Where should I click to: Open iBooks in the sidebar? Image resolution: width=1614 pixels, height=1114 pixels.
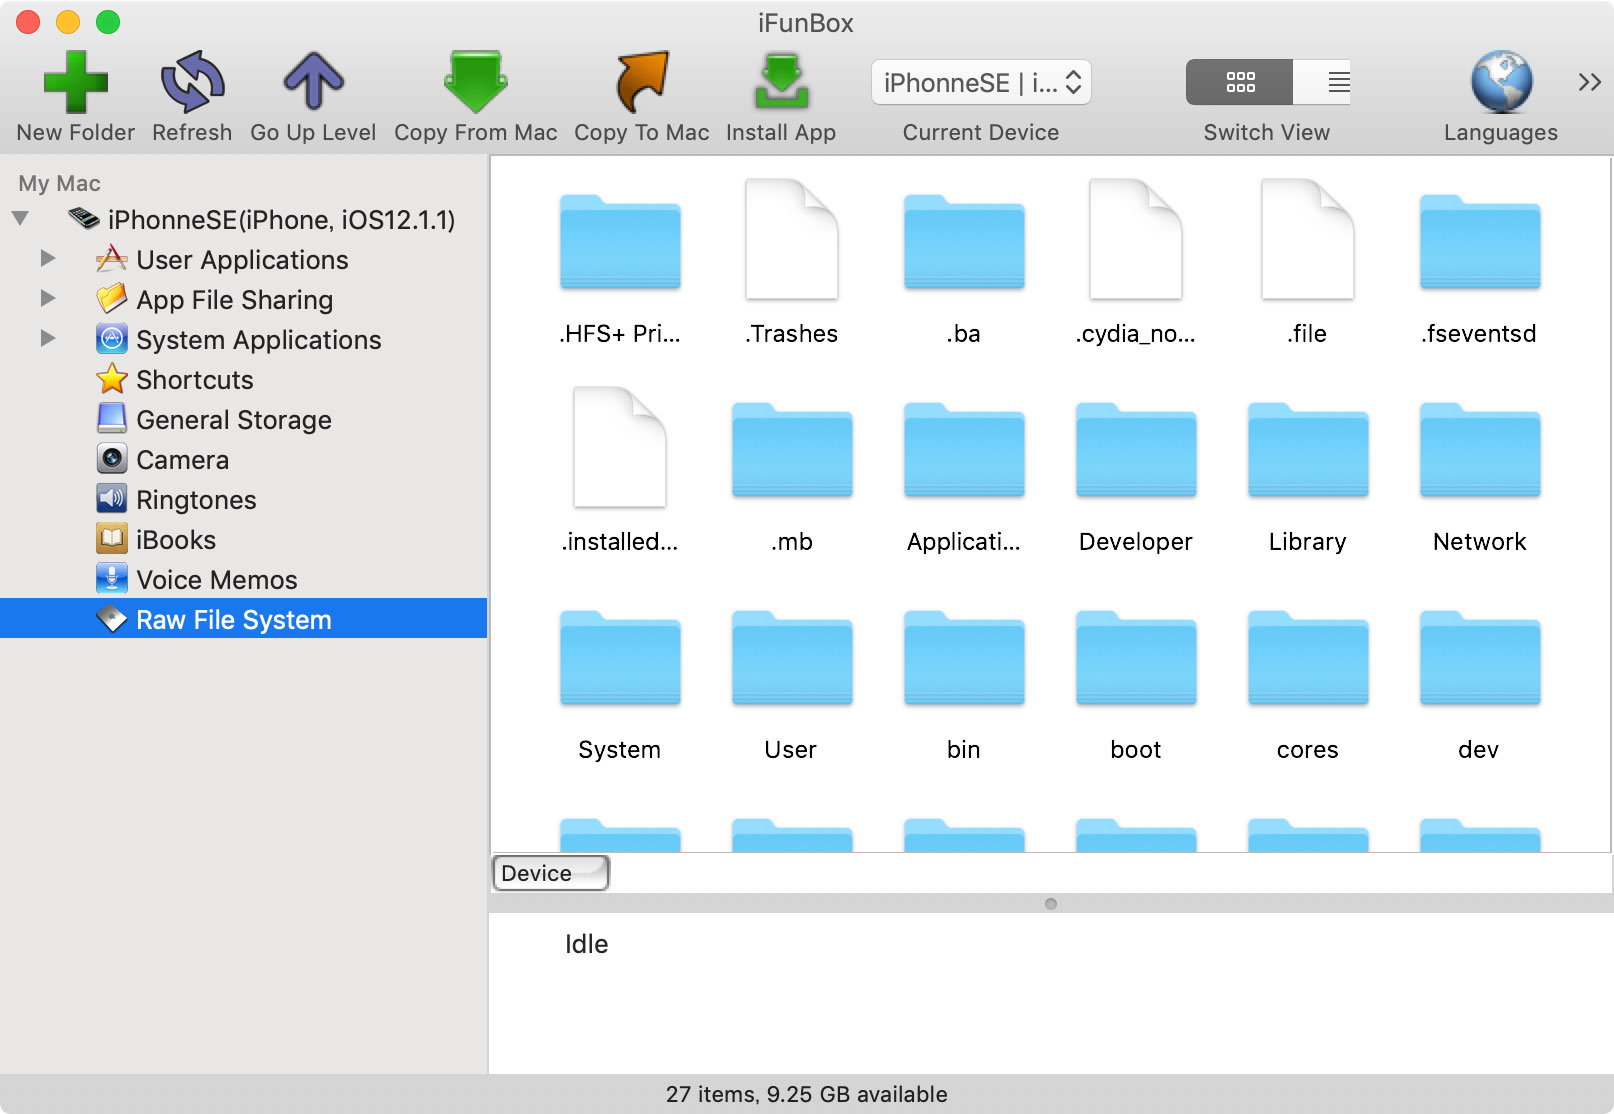[x=176, y=540]
